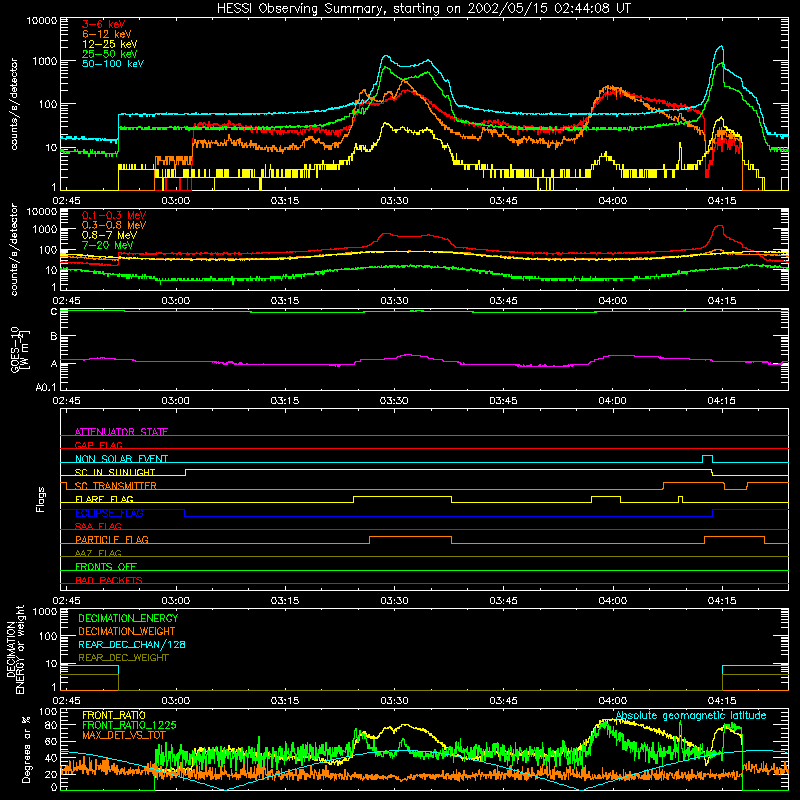Click the 02:45 tick under the top plot

point(66,201)
